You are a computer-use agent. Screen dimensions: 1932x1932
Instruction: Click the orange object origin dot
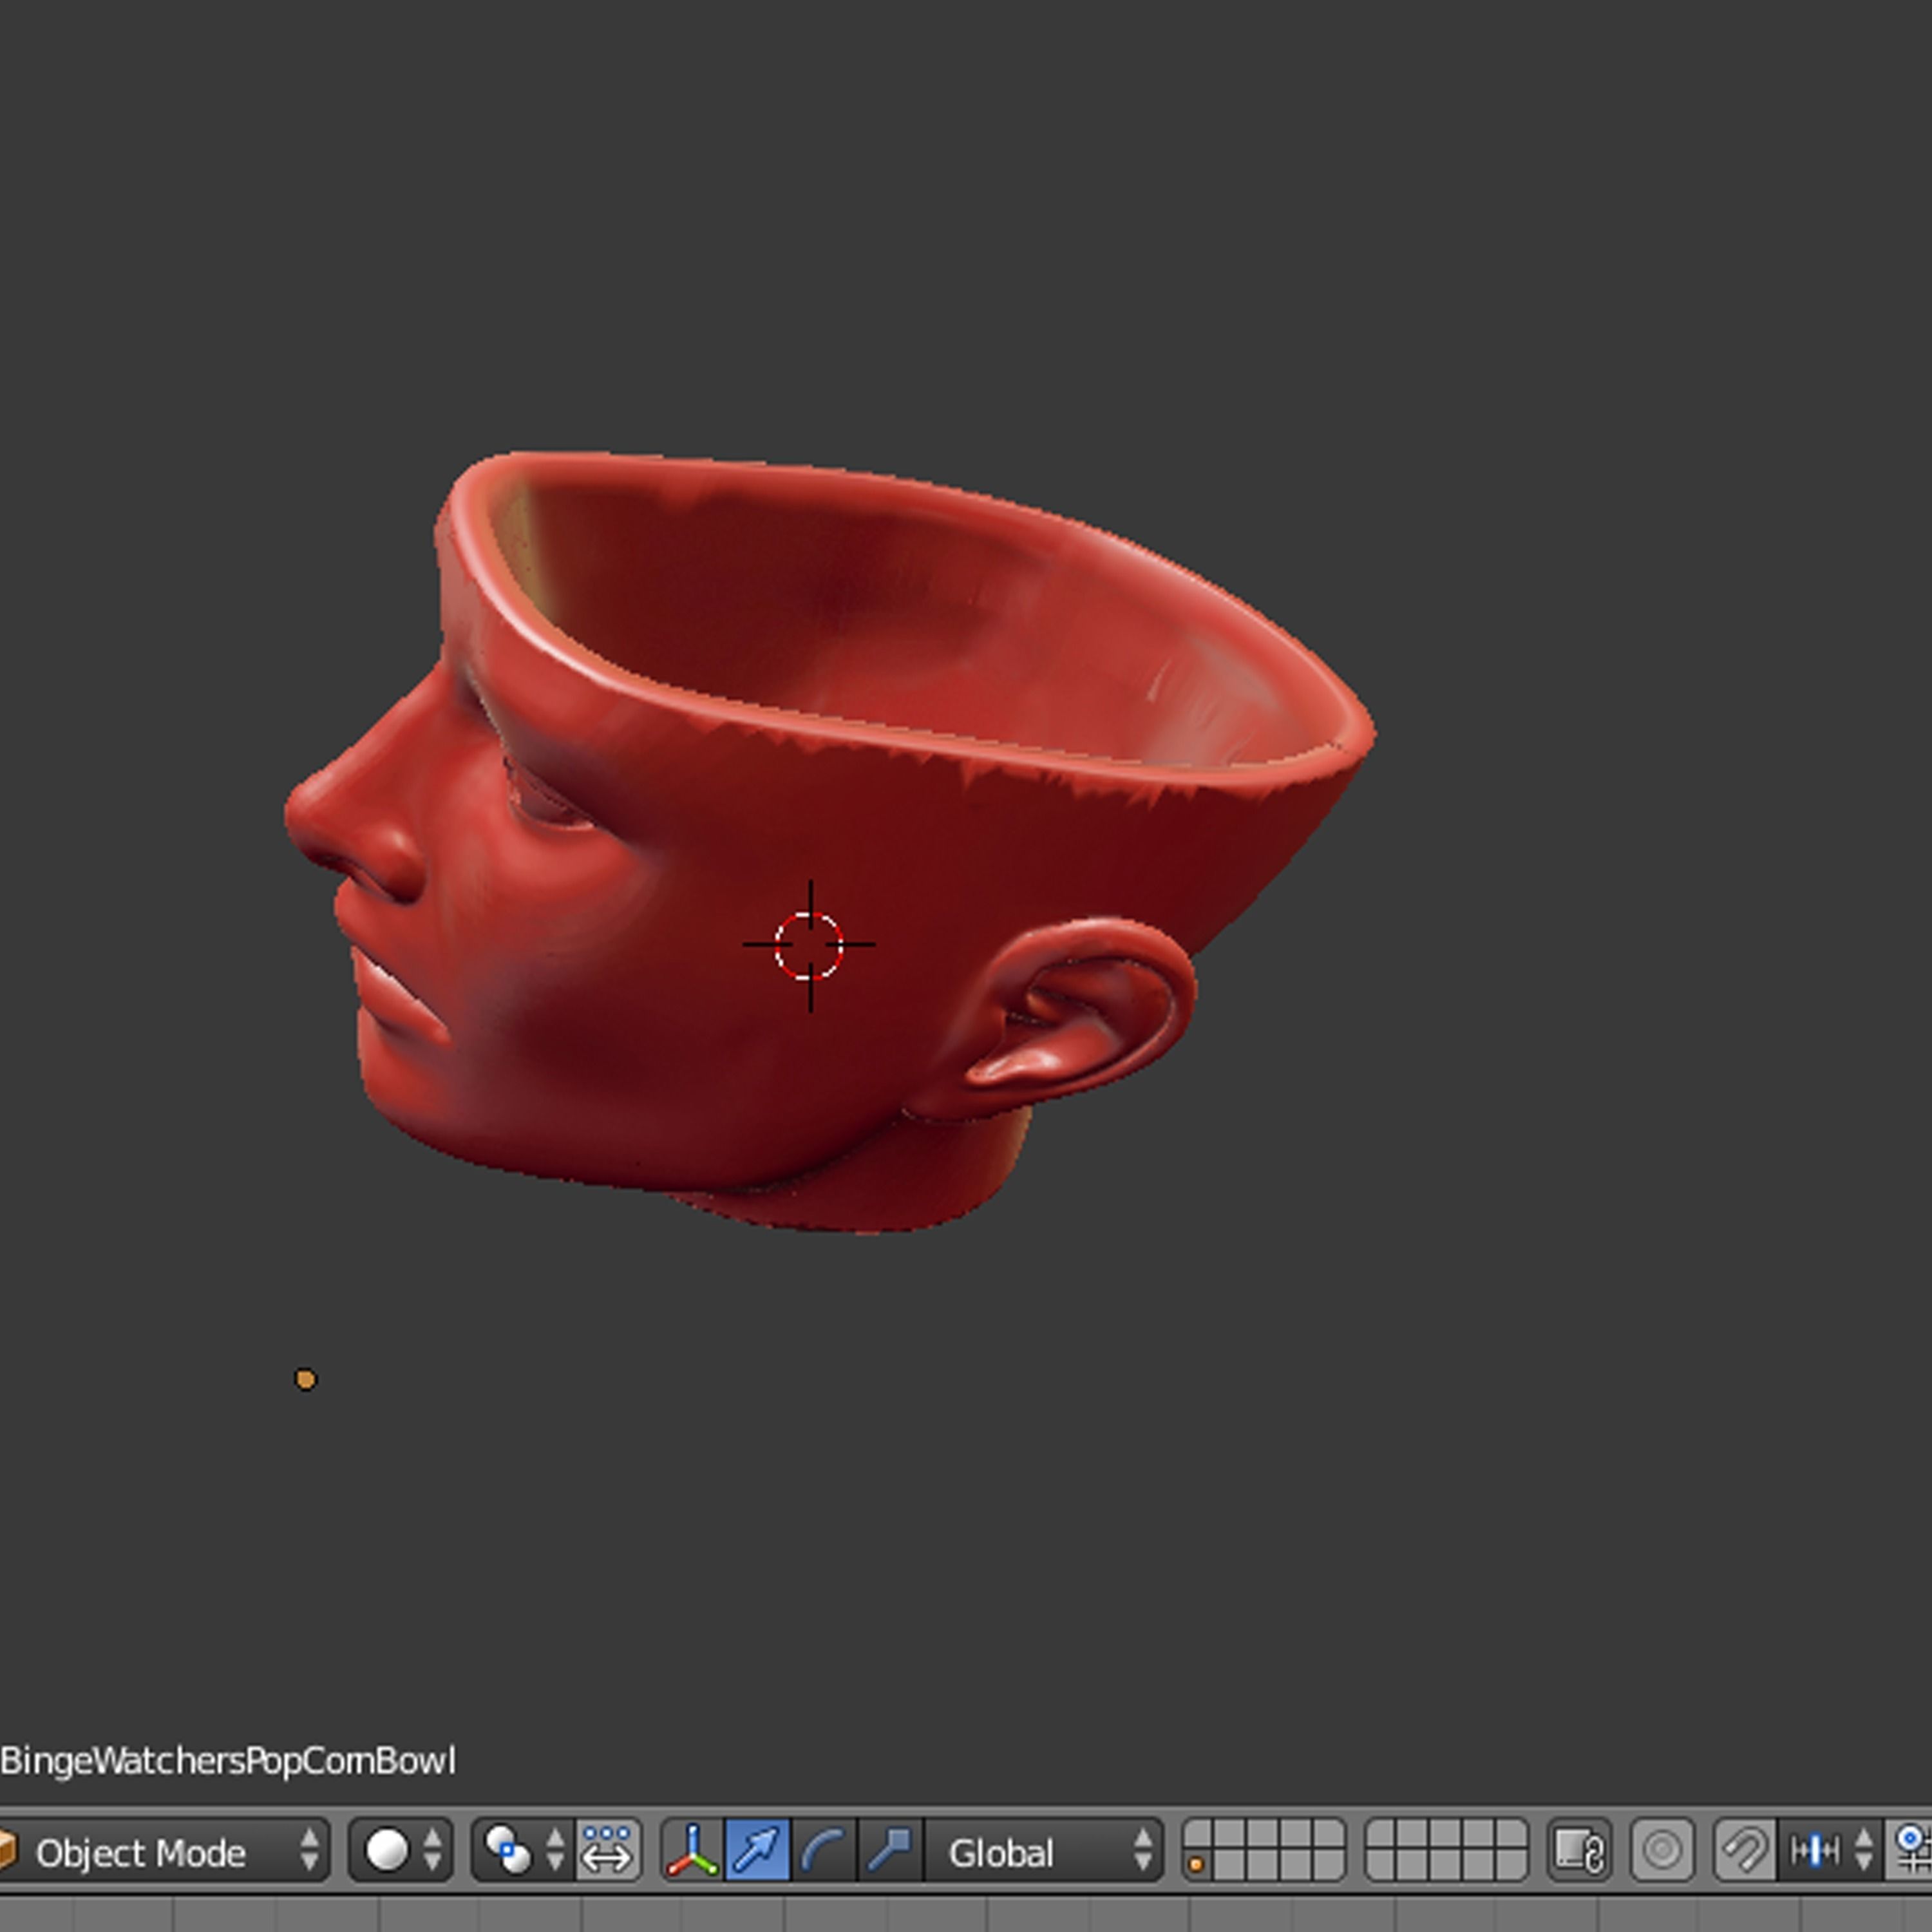tap(306, 1378)
